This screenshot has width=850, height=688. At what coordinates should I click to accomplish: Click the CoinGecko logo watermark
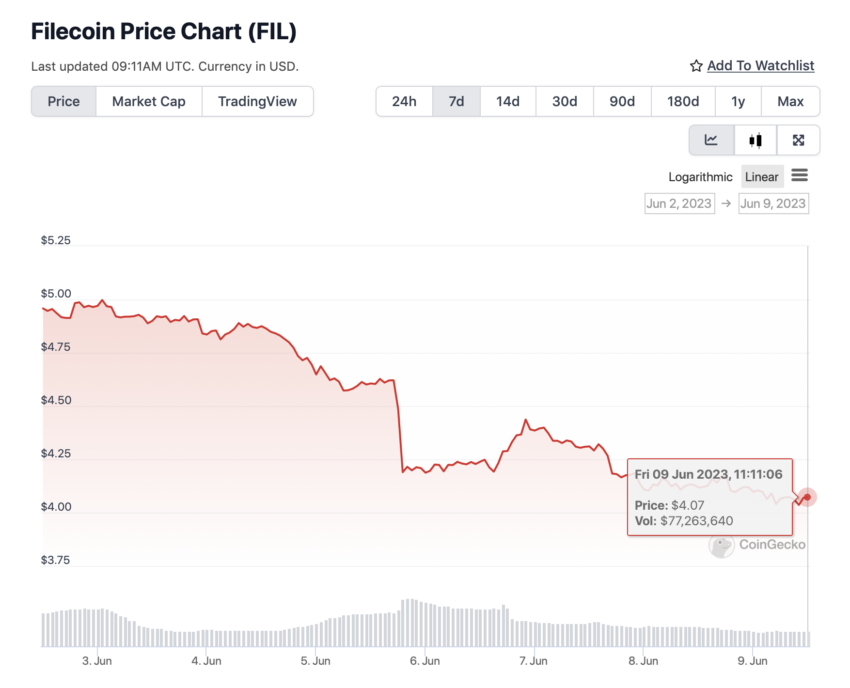[757, 545]
